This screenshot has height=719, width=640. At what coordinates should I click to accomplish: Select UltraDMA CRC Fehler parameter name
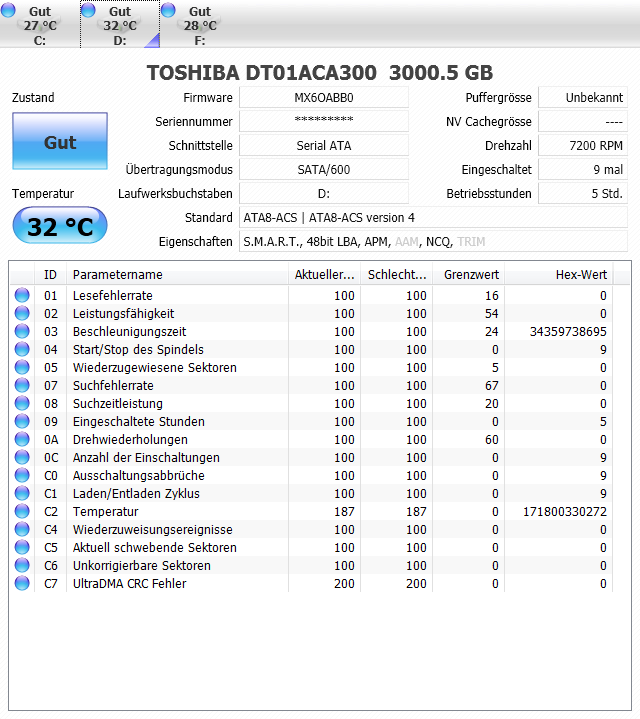coord(130,584)
